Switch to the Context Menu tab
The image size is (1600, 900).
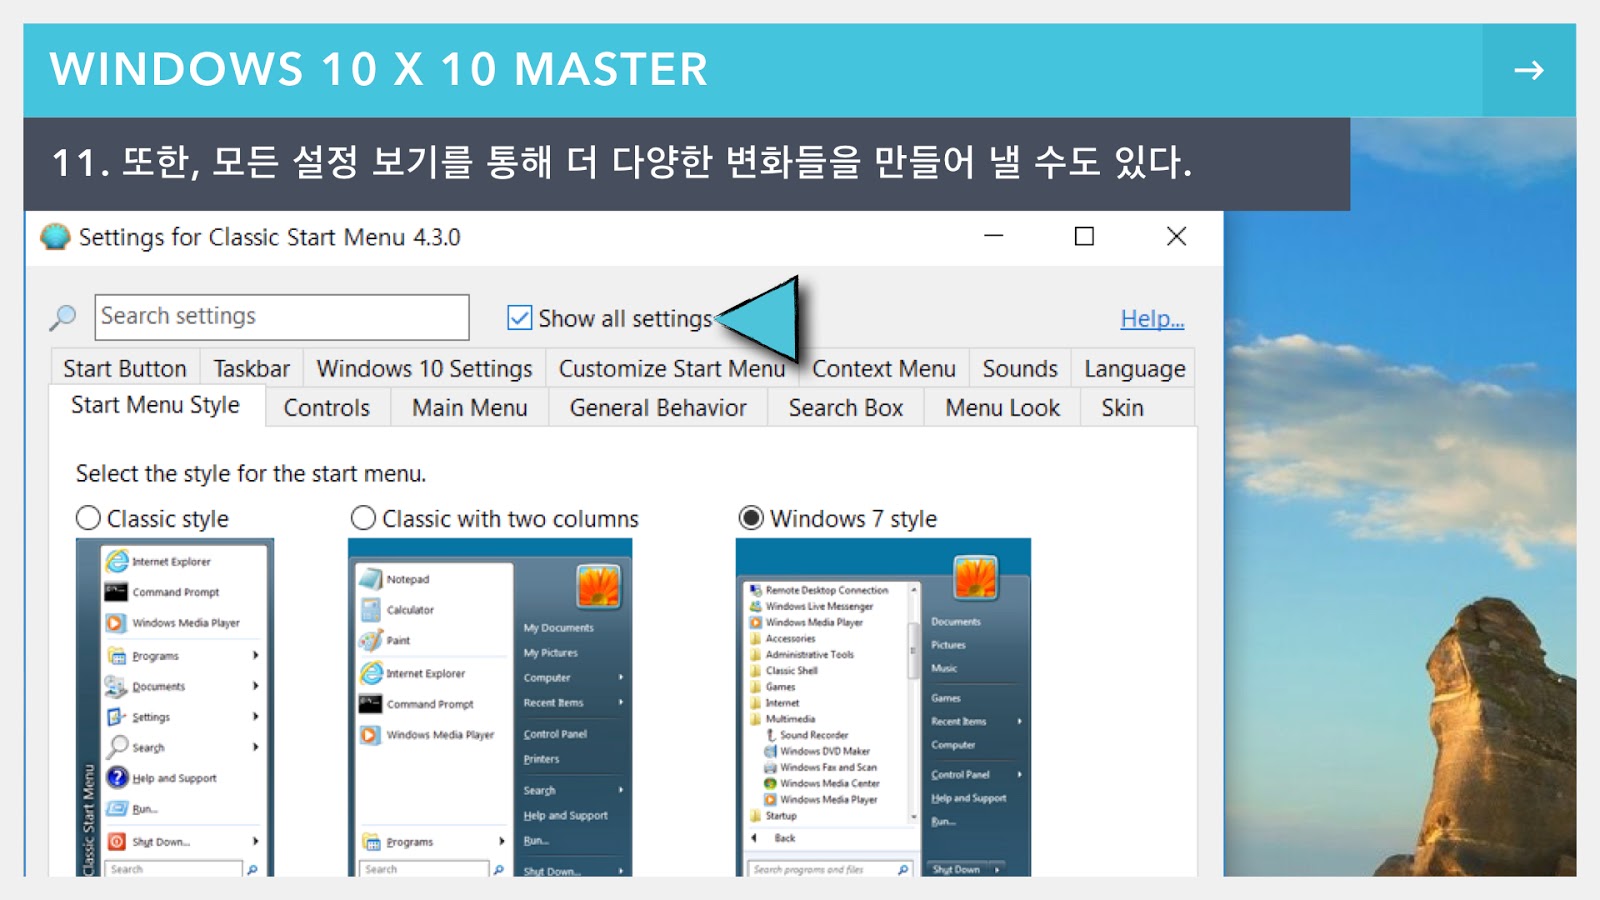pyautogui.click(x=884, y=368)
